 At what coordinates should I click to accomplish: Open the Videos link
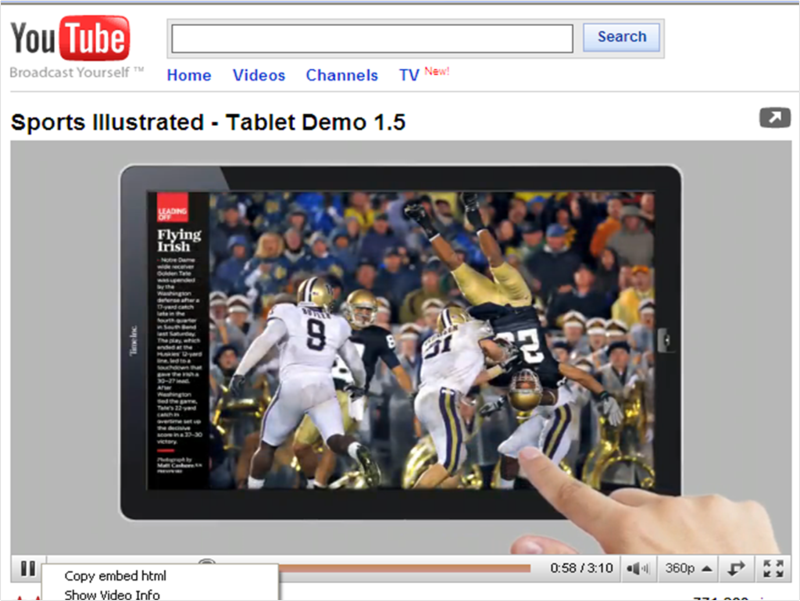coord(259,76)
